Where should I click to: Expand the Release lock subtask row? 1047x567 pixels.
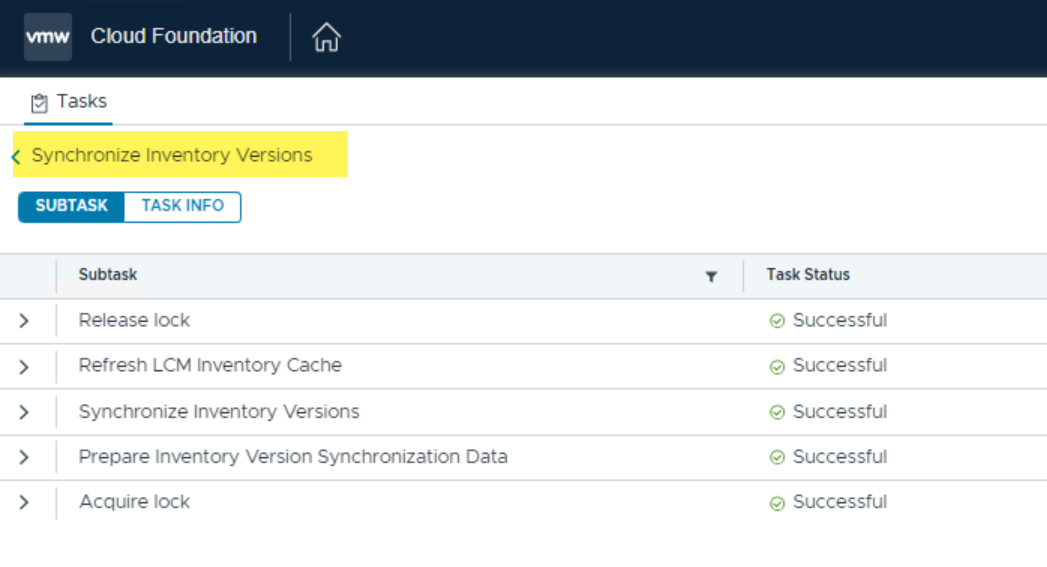click(24, 321)
